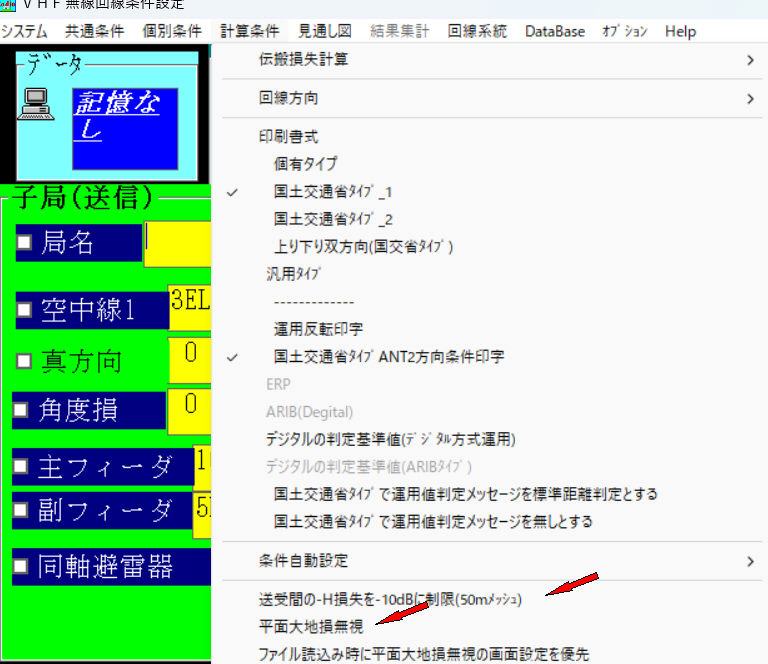This screenshot has height=664, width=768.
Task: Expand the 伝搬損失計算 submenu arrow
Action: click(x=750, y=60)
